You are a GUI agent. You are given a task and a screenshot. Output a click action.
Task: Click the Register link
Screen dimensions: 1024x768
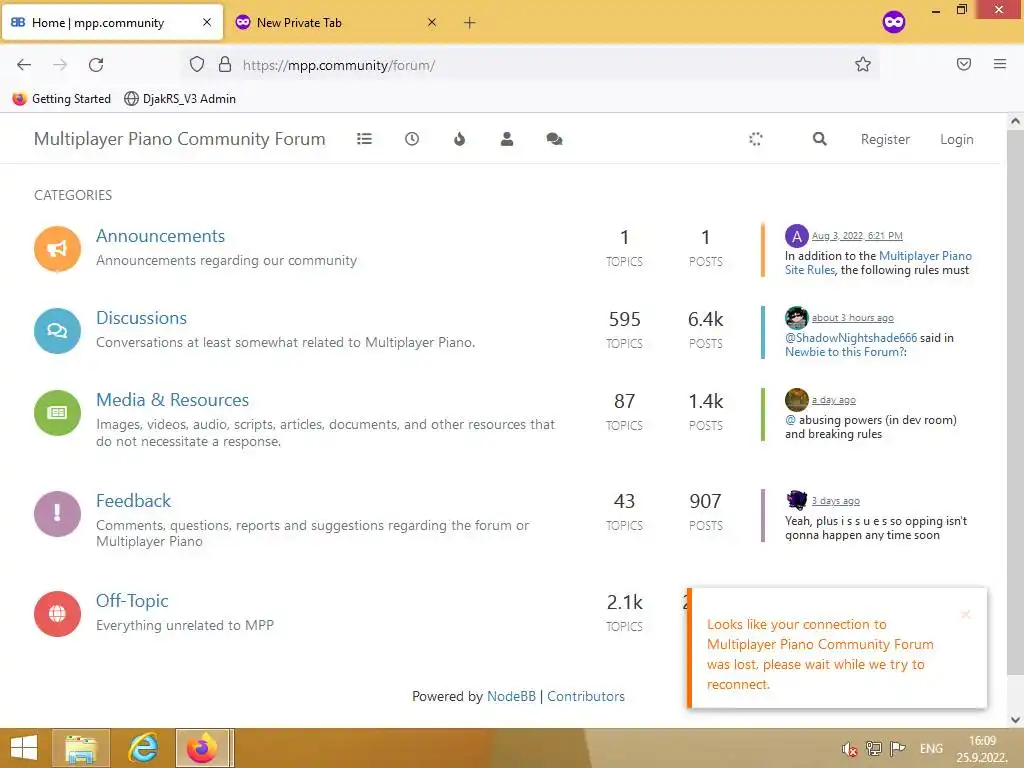[885, 139]
